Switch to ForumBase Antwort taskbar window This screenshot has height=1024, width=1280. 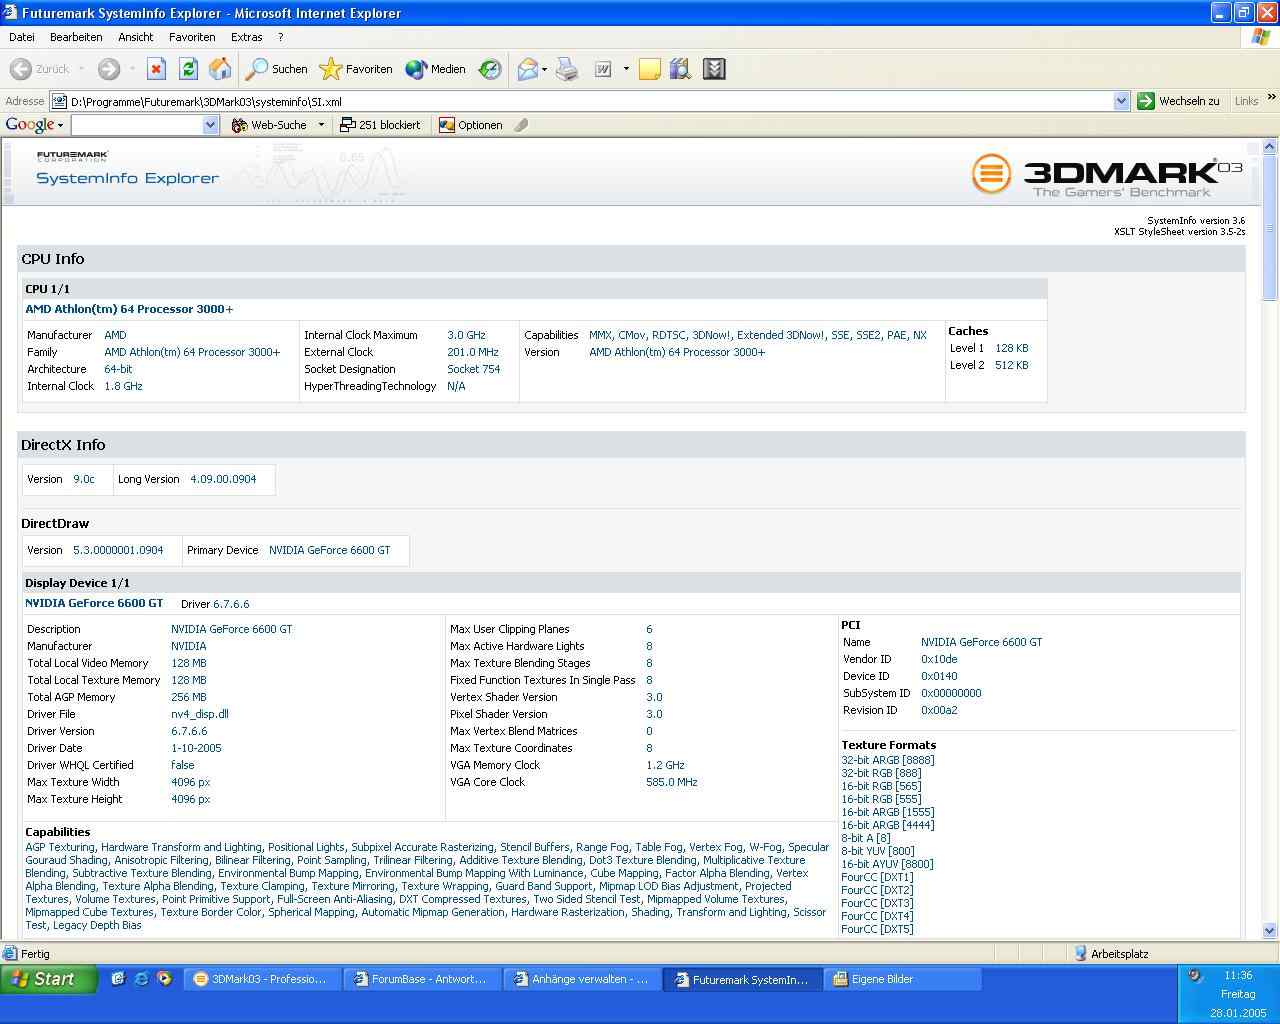tap(421, 979)
